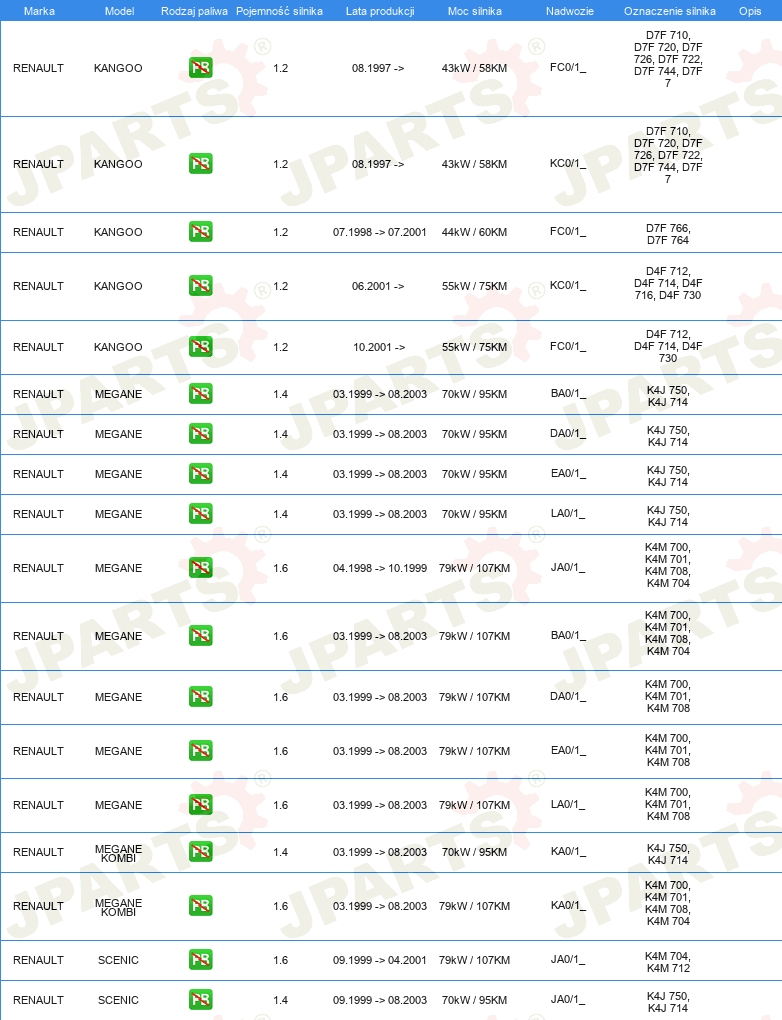Click KANGOO model in 44kW row

click(x=118, y=232)
